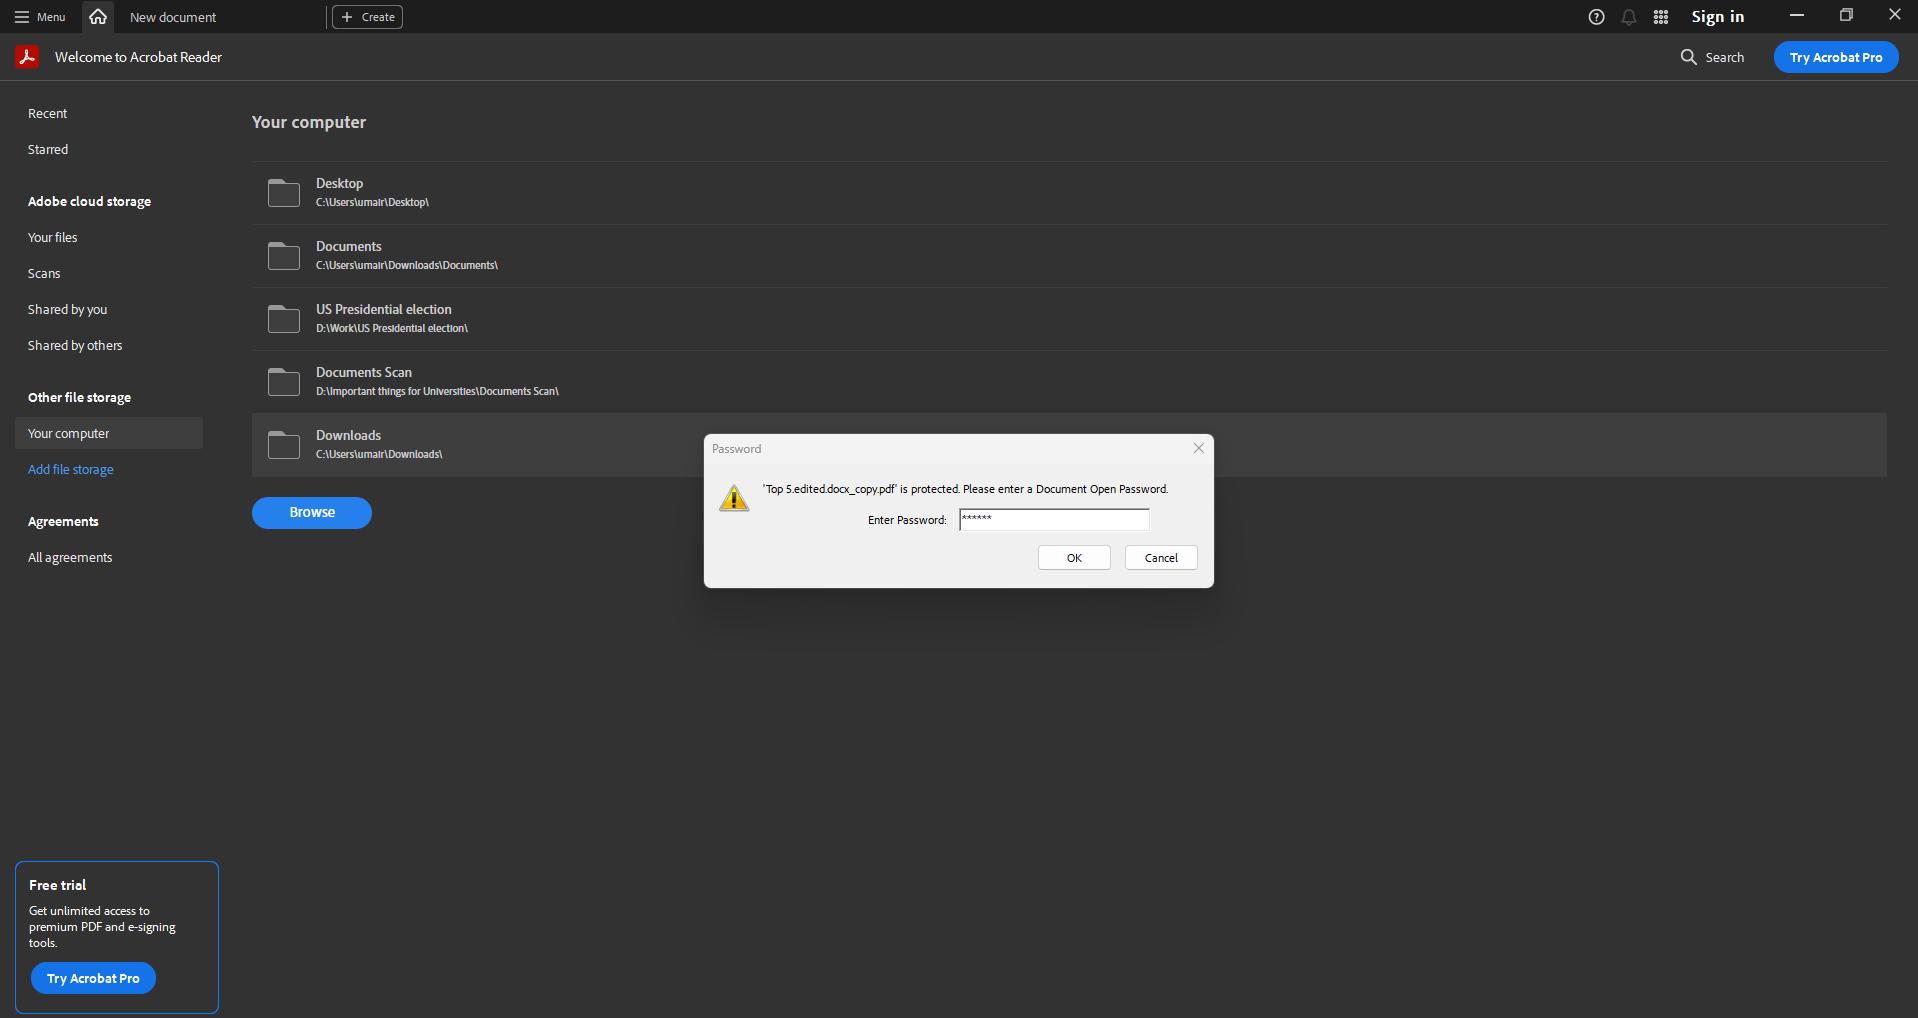Select the Documents Scan folder name

coord(364,372)
